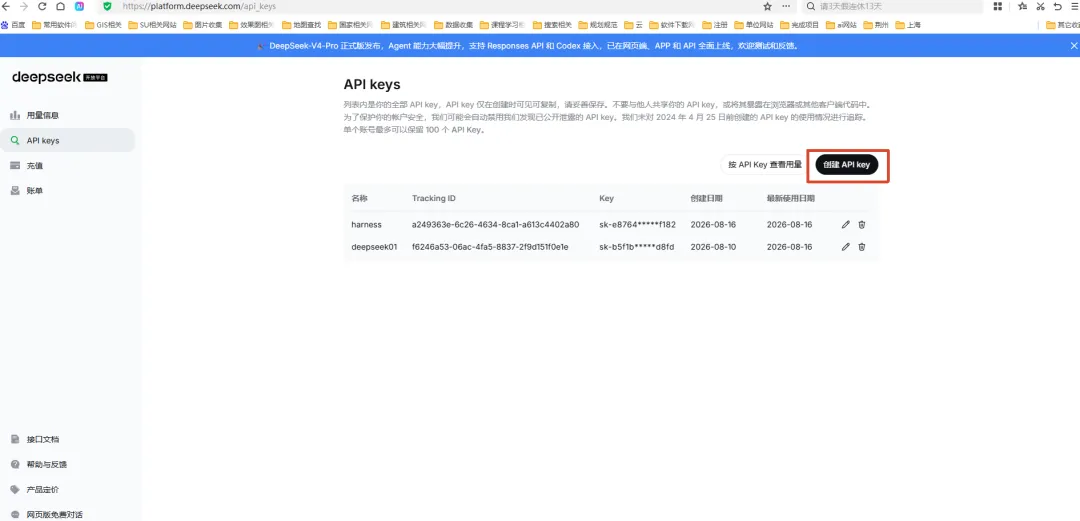This screenshot has height=521, width=1080.
Task: Open the address bar three-dot menu
Action: (x=786, y=6)
